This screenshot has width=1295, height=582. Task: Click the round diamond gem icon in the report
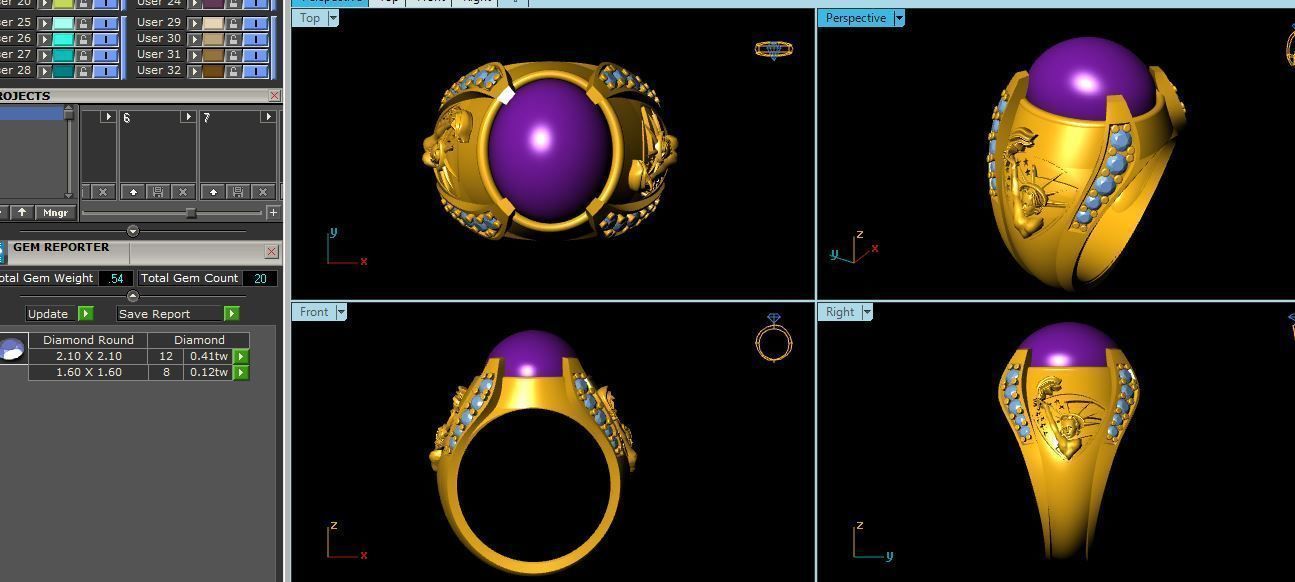point(11,350)
